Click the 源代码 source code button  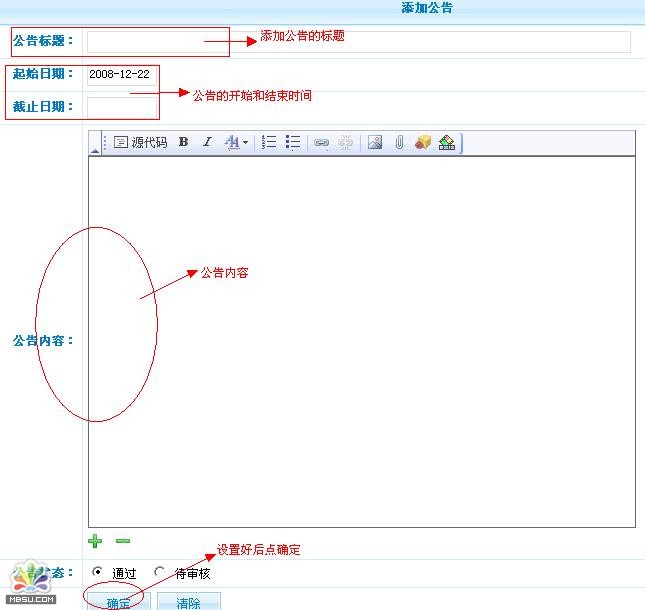pyautogui.click(x=140, y=143)
